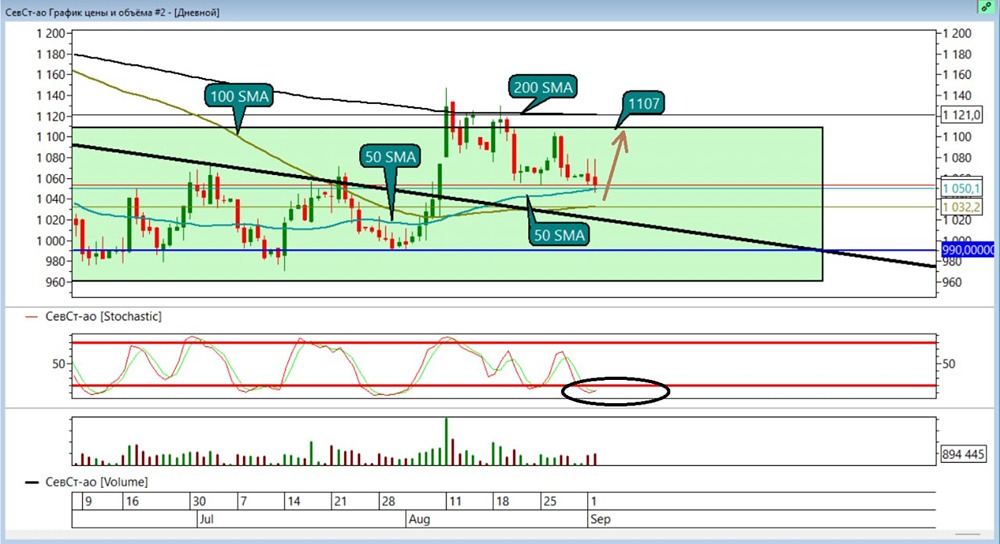The image size is (1000, 544).
Task: Click the green chain-link anchor icon
Action: click(986, 7)
